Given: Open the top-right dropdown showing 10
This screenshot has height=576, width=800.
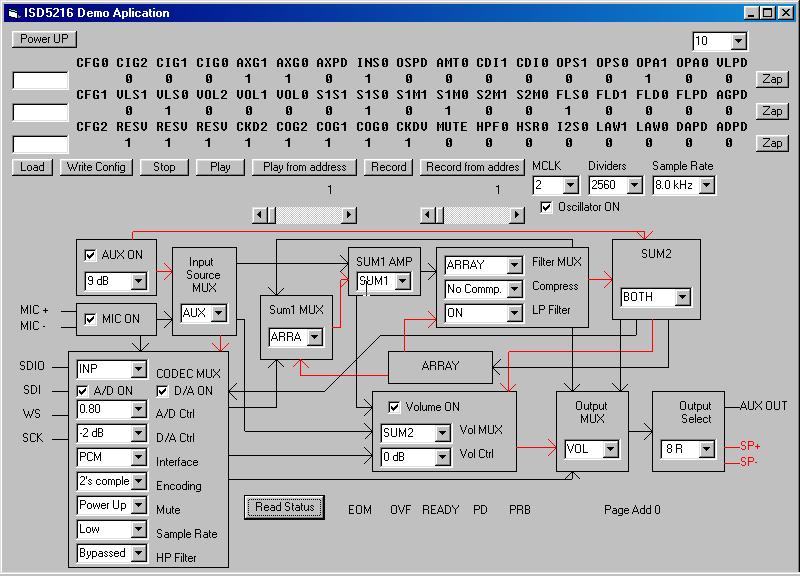Looking at the screenshot, I should [x=738, y=41].
